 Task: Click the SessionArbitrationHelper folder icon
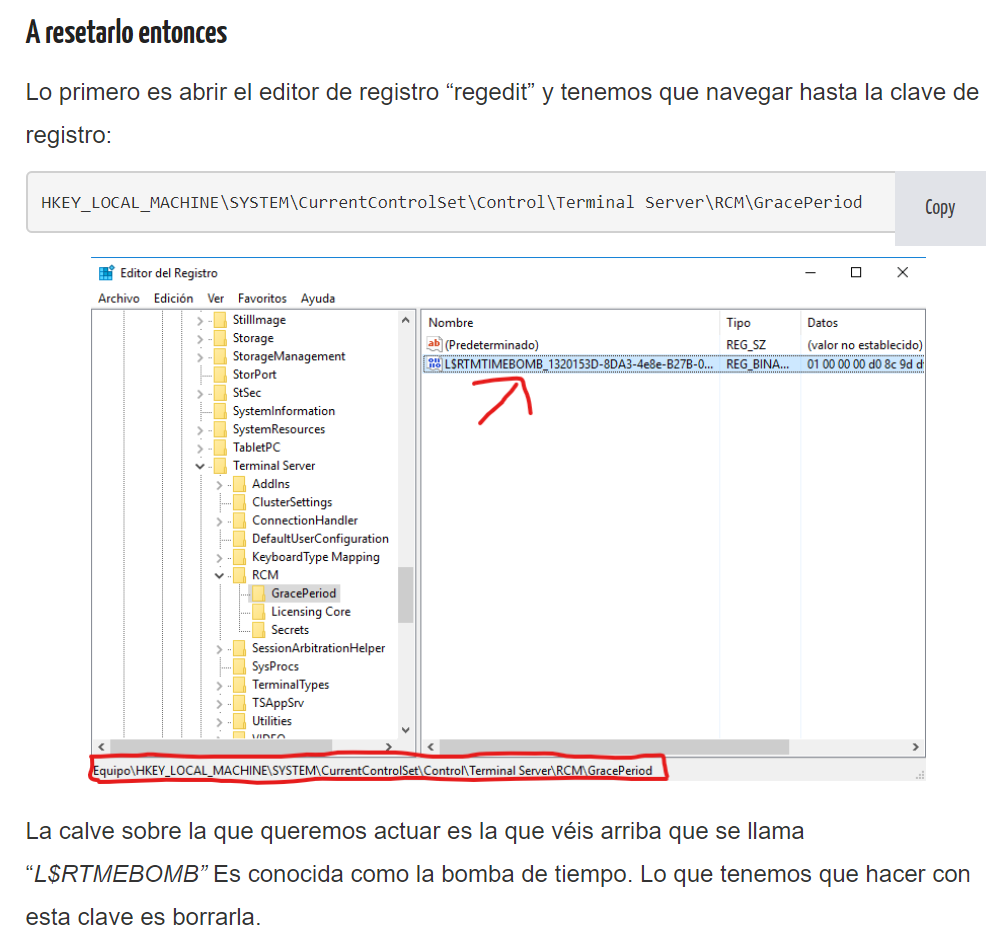click(239, 648)
